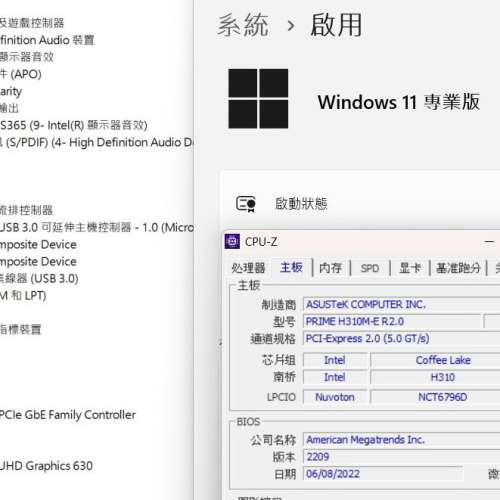Select the second Composite Device entry
The height and width of the screenshot is (500, 500).
tap(38, 261)
